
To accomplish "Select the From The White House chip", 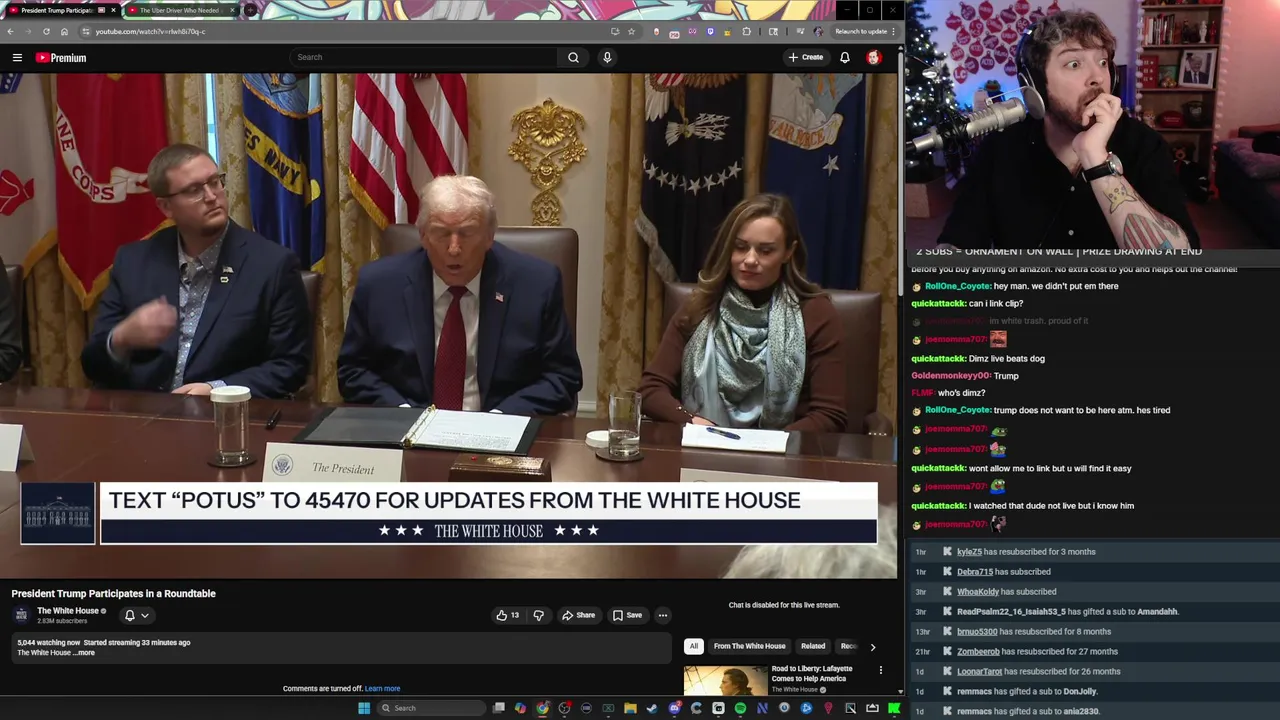I will 749,646.
